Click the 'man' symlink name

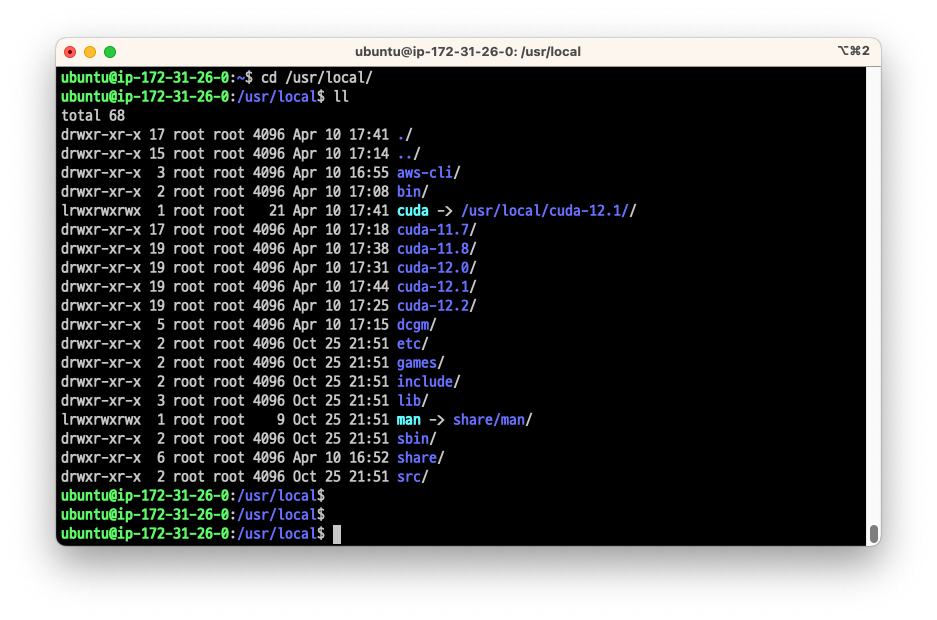pyautogui.click(x=409, y=420)
